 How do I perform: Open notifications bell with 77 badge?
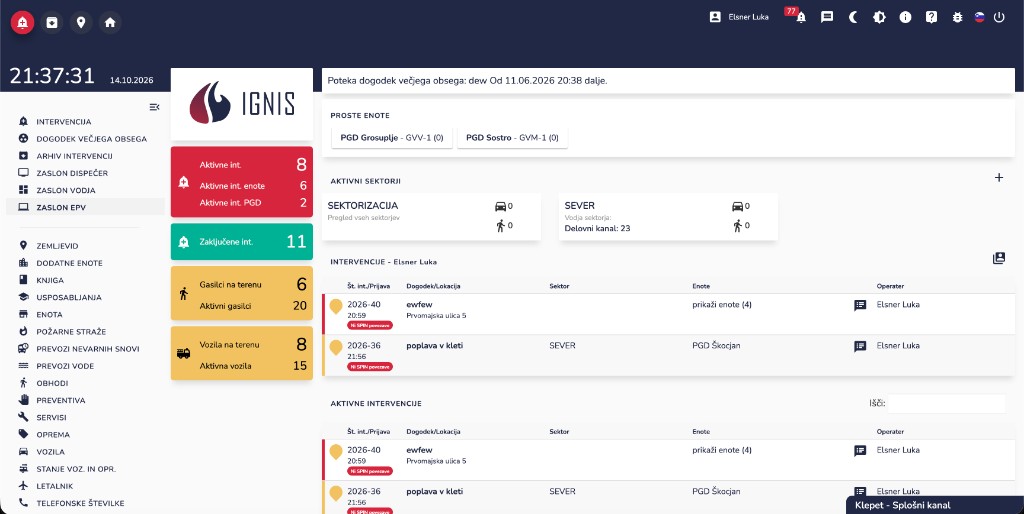[800, 17]
